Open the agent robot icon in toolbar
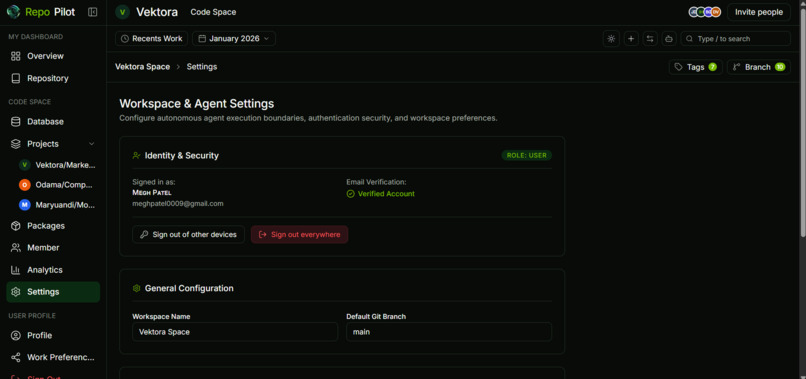 click(x=669, y=39)
